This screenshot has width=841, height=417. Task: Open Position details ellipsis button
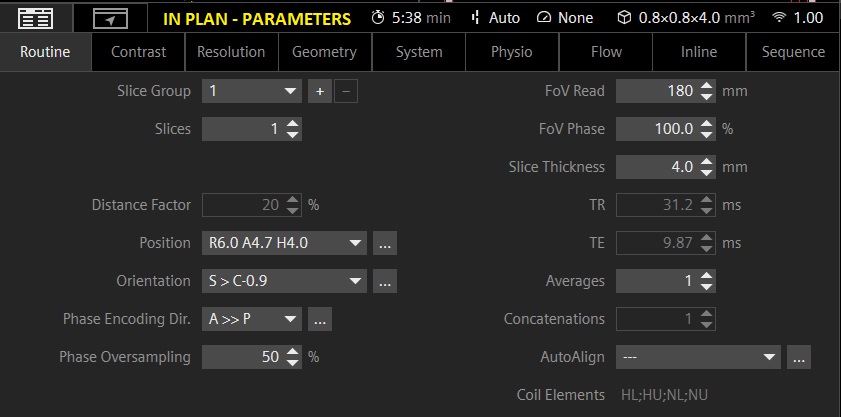click(x=385, y=243)
